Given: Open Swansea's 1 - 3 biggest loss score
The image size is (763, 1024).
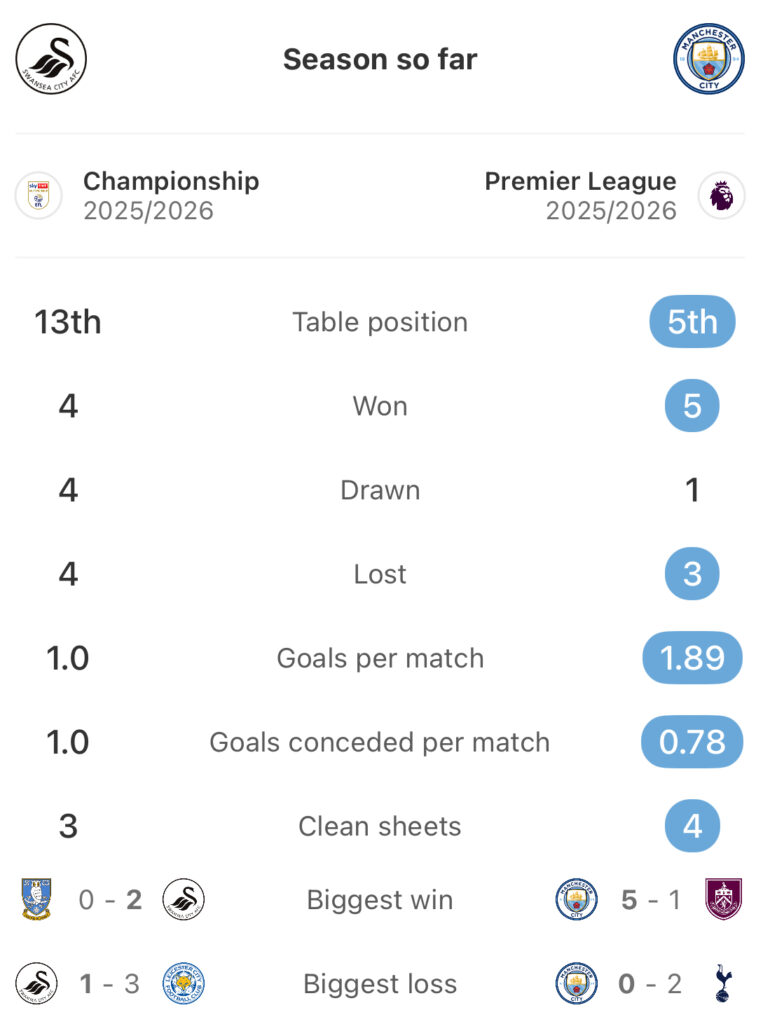Looking at the screenshot, I should click(110, 984).
